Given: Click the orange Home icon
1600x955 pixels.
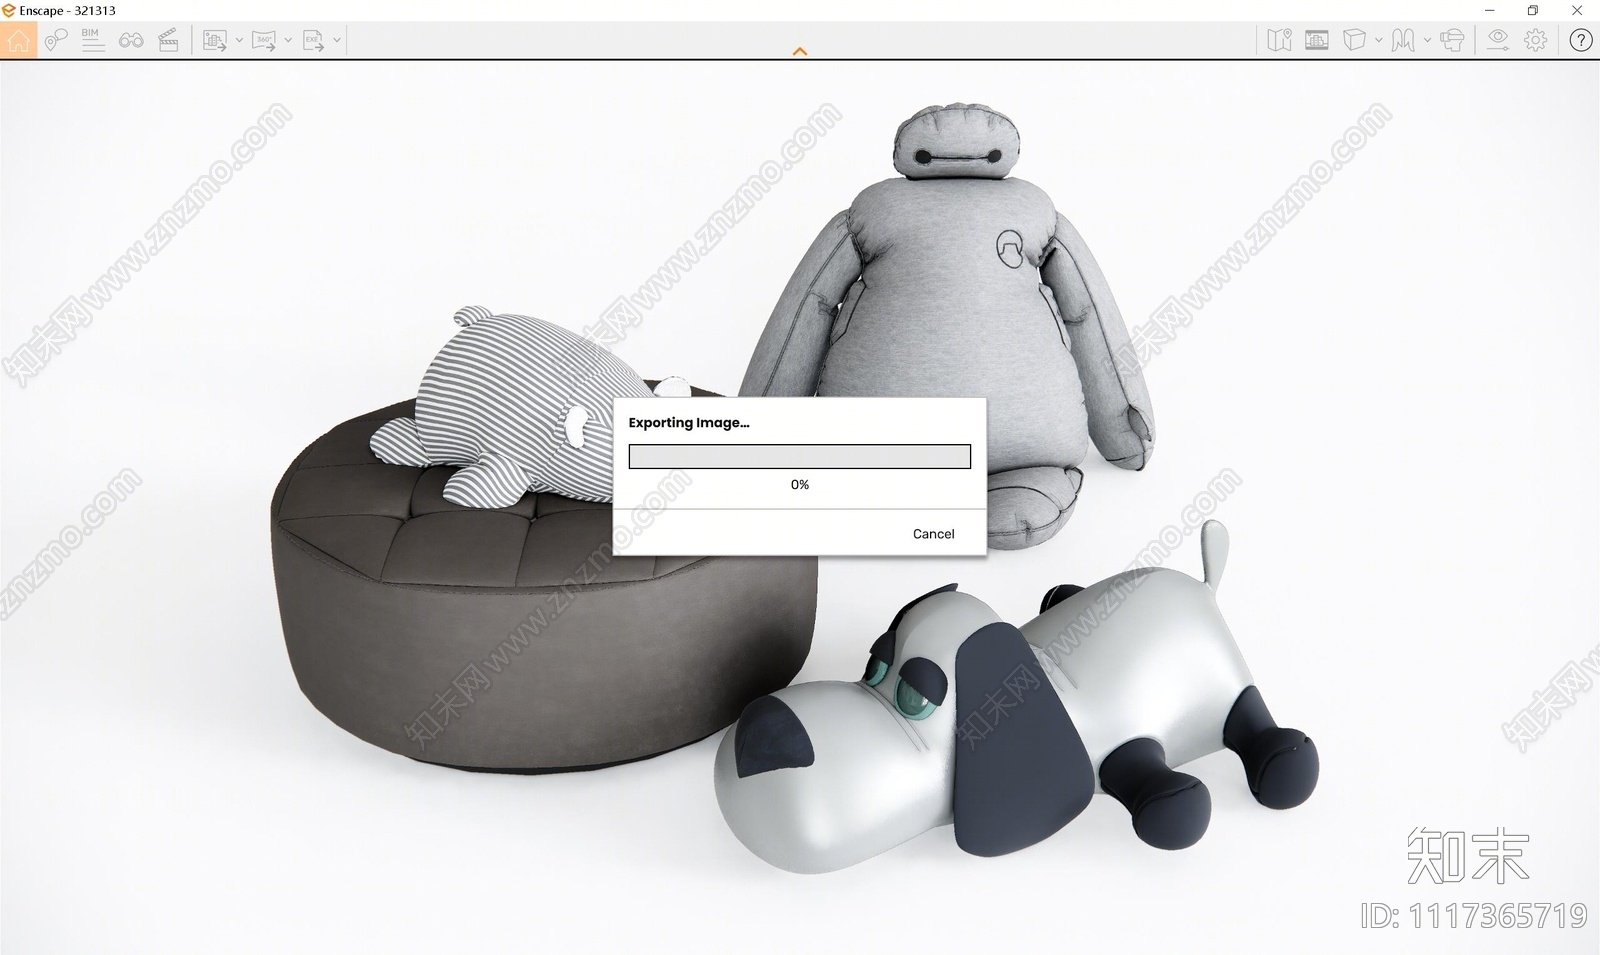Looking at the screenshot, I should [x=18, y=40].
